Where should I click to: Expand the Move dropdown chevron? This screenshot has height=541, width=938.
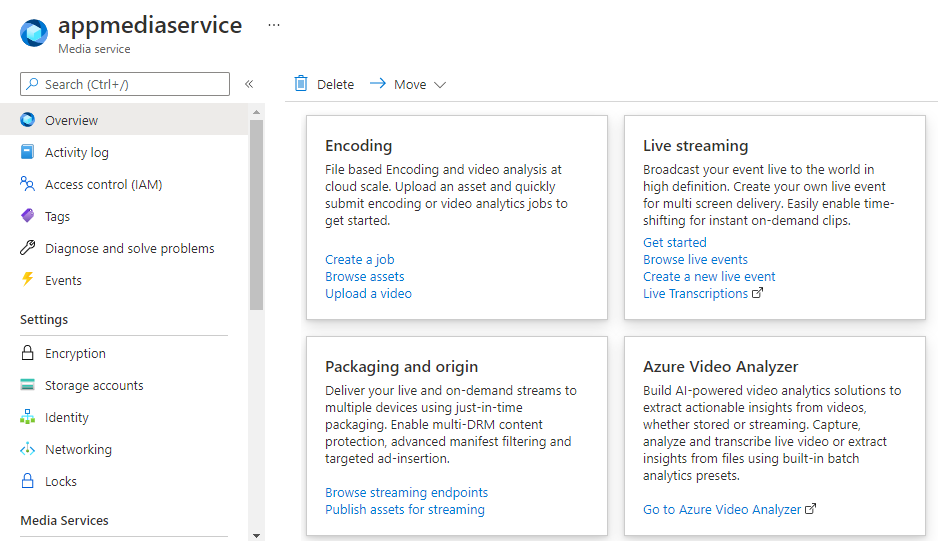pos(440,85)
